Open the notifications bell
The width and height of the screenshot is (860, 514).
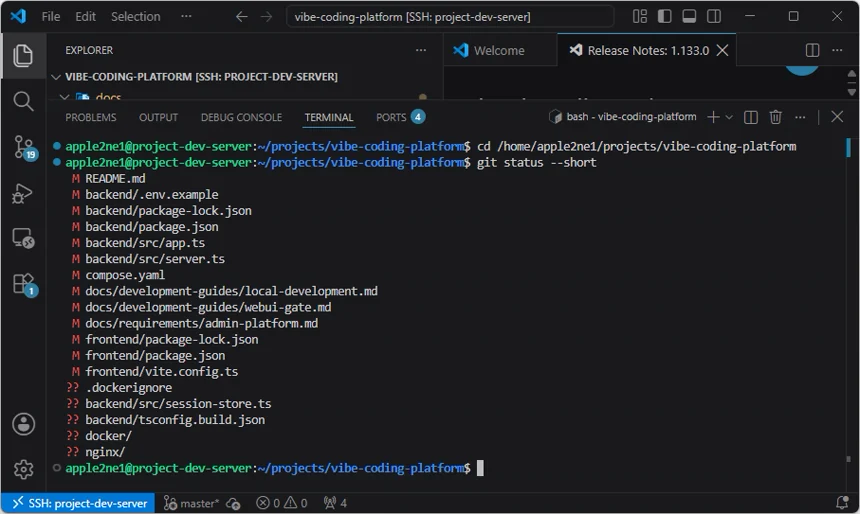point(842,503)
